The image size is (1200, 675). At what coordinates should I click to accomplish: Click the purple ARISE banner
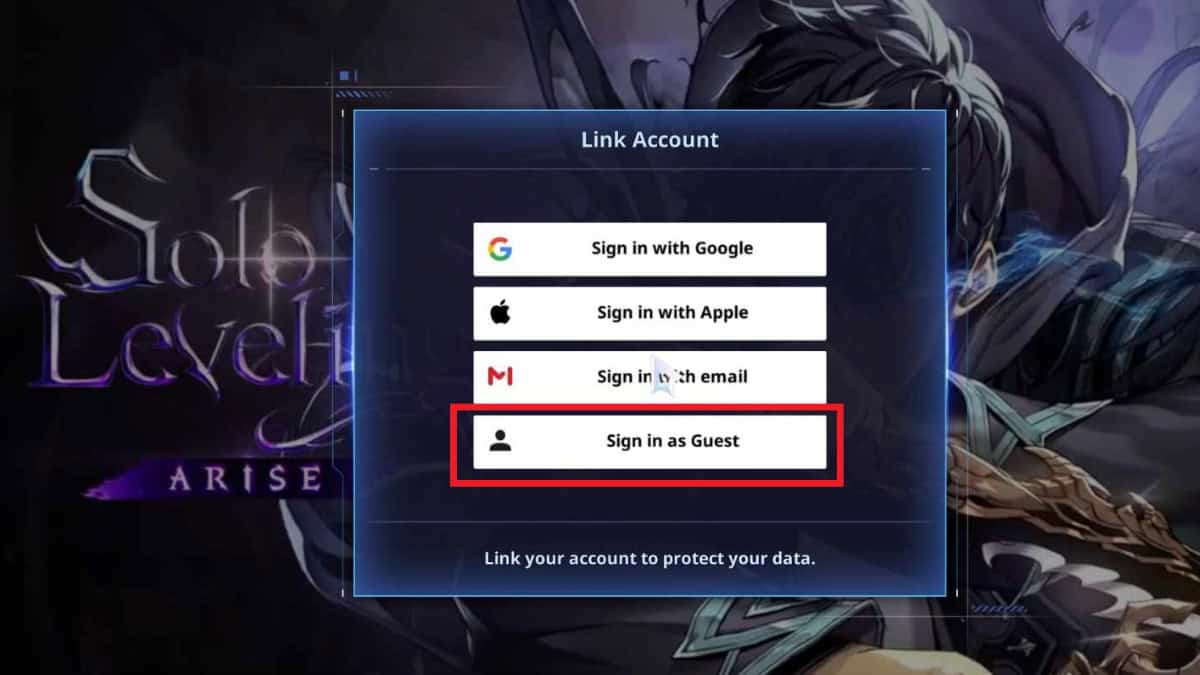click(x=215, y=479)
